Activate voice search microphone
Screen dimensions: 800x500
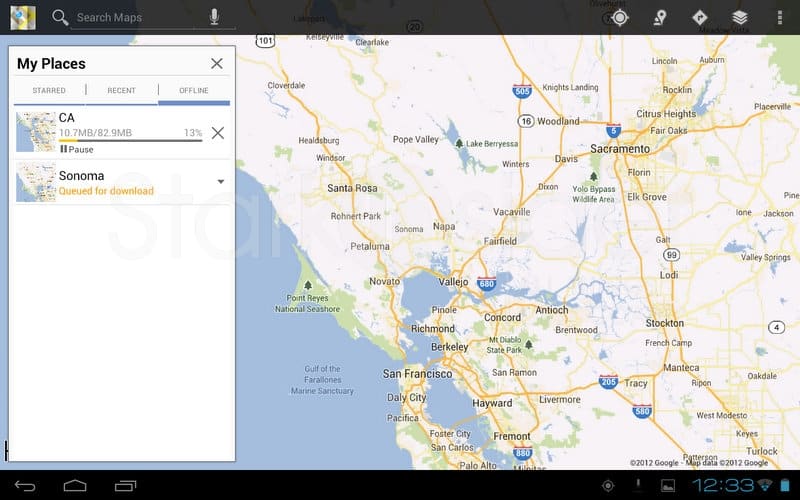(214, 17)
